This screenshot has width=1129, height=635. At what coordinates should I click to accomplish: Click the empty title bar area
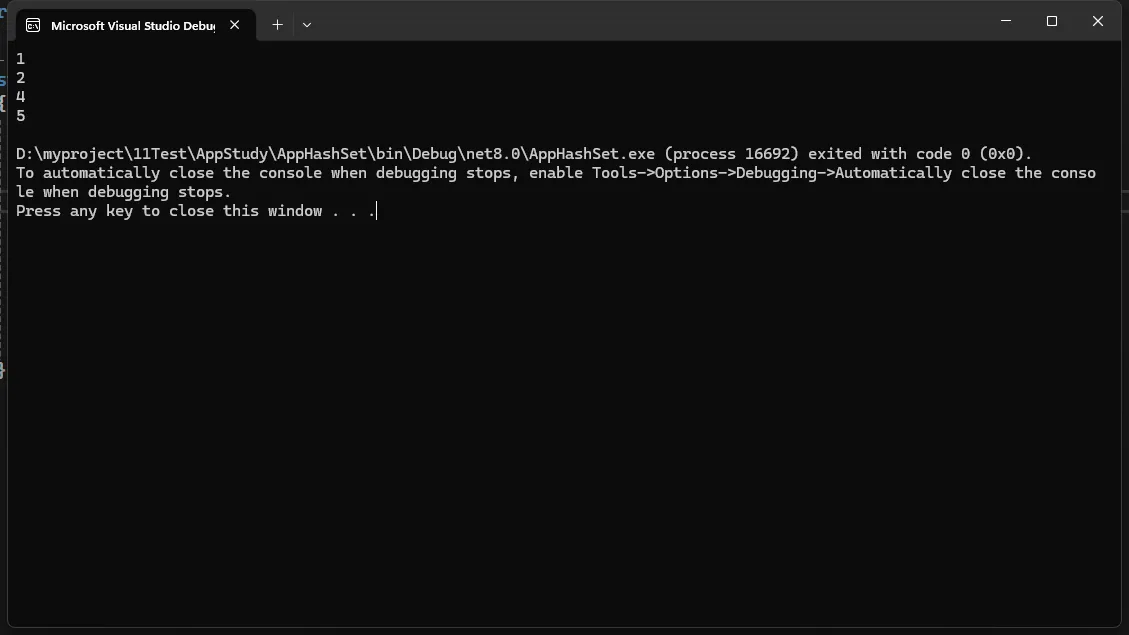click(x=648, y=21)
